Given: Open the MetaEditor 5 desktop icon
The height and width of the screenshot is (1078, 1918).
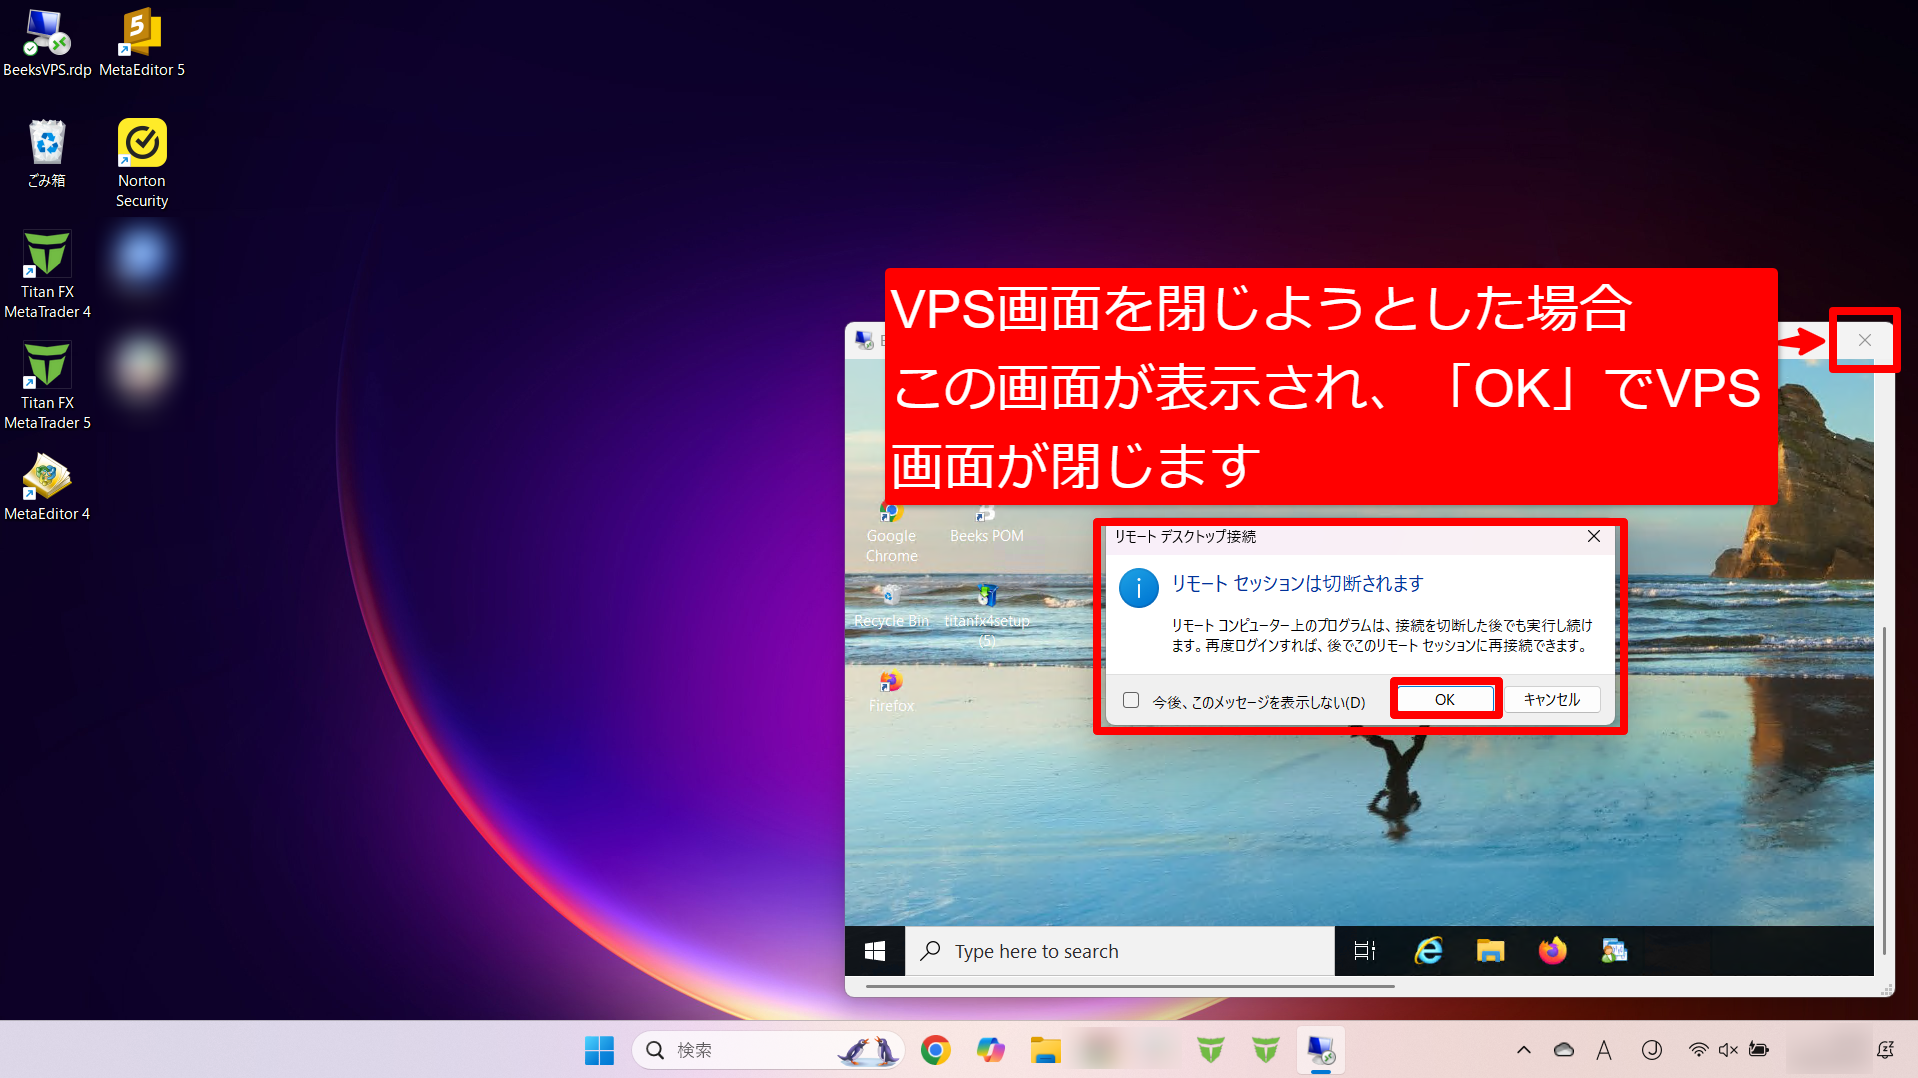Looking at the screenshot, I should [141, 42].
